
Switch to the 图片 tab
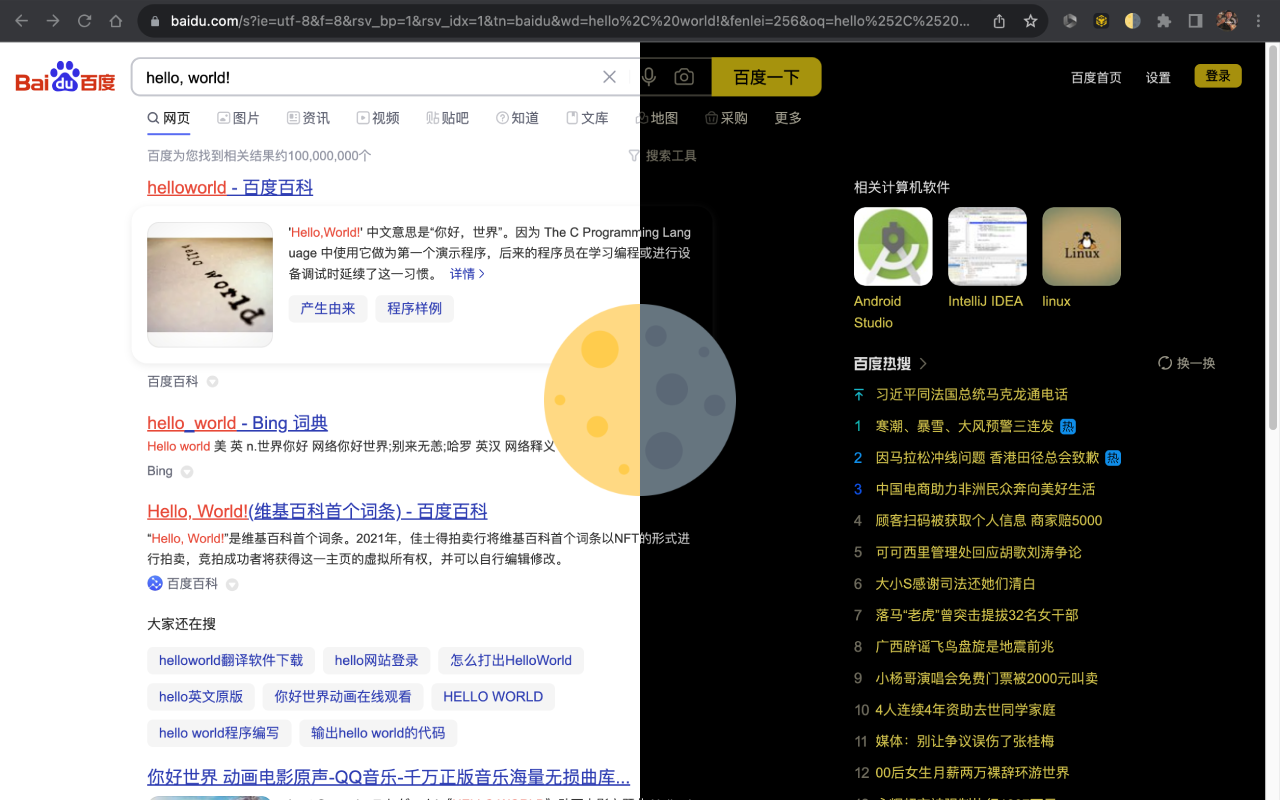[238, 117]
